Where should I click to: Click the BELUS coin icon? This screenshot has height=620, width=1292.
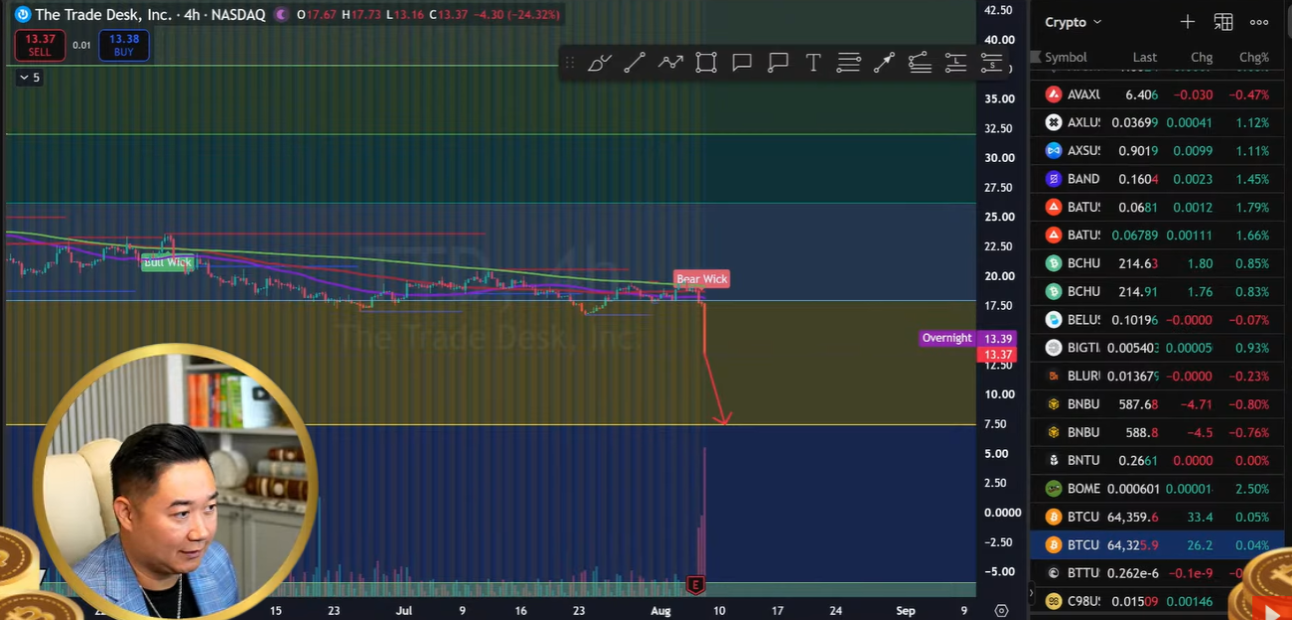click(1053, 320)
